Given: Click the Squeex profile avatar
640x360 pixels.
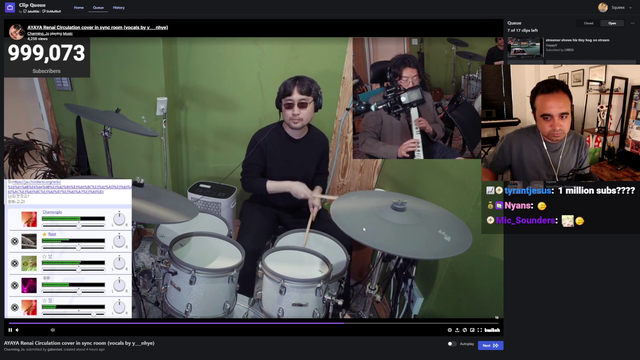Looking at the screenshot, I should [603, 7].
